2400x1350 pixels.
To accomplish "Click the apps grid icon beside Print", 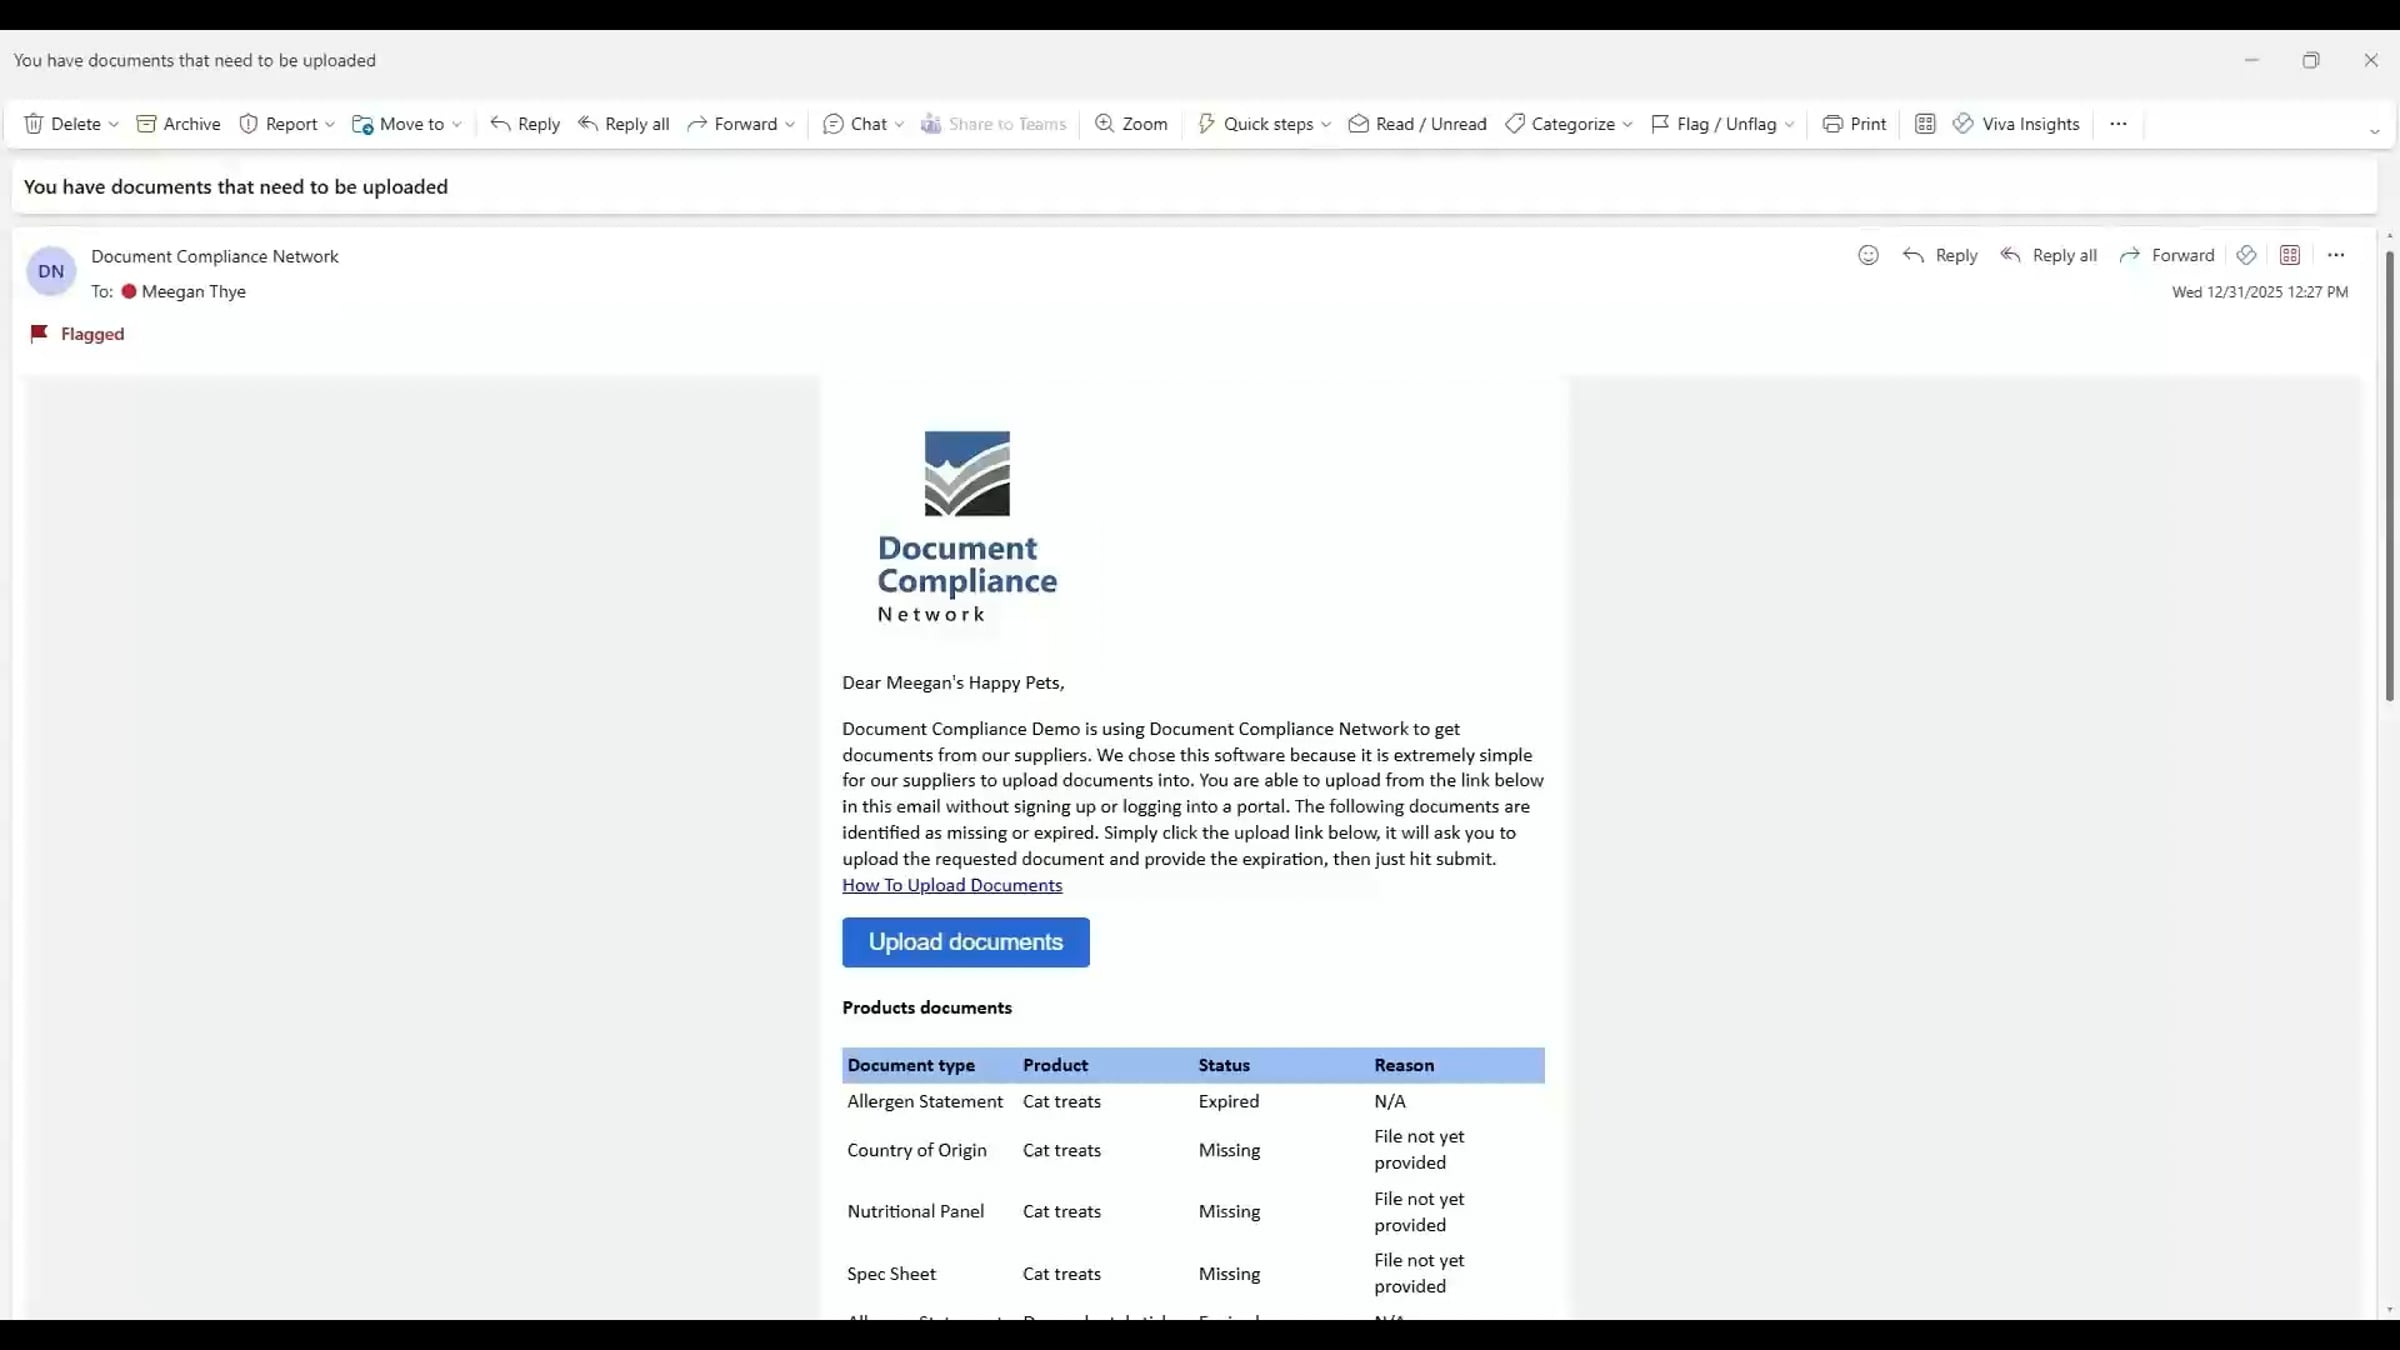I will 1925,124.
